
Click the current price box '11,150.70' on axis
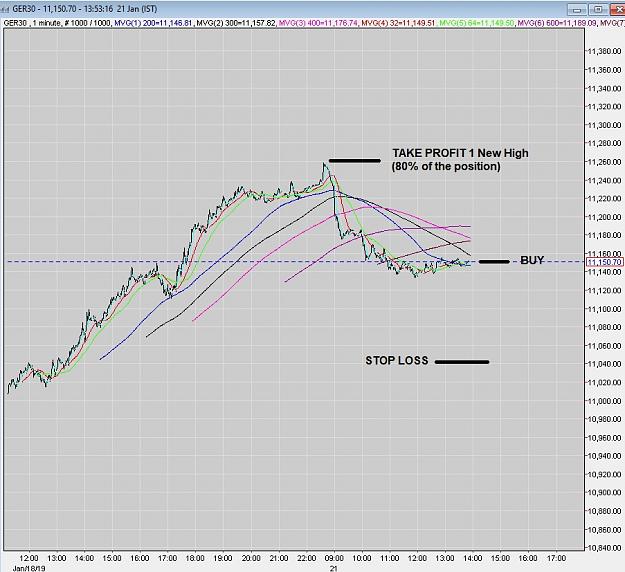point(605,262)
